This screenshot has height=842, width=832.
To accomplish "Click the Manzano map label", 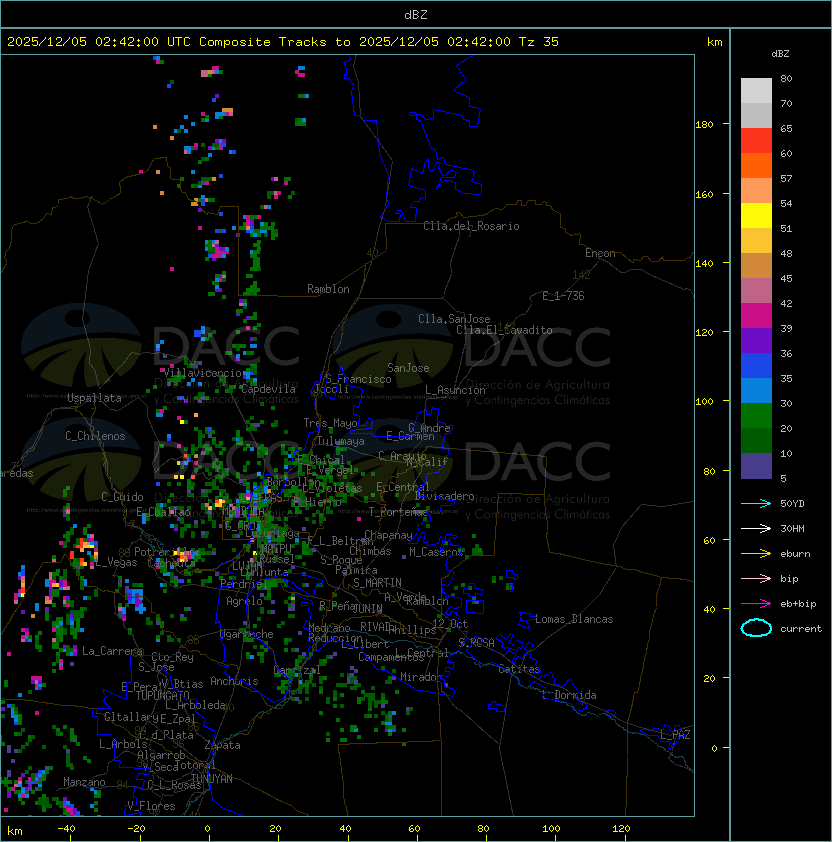I will point(84,782).
